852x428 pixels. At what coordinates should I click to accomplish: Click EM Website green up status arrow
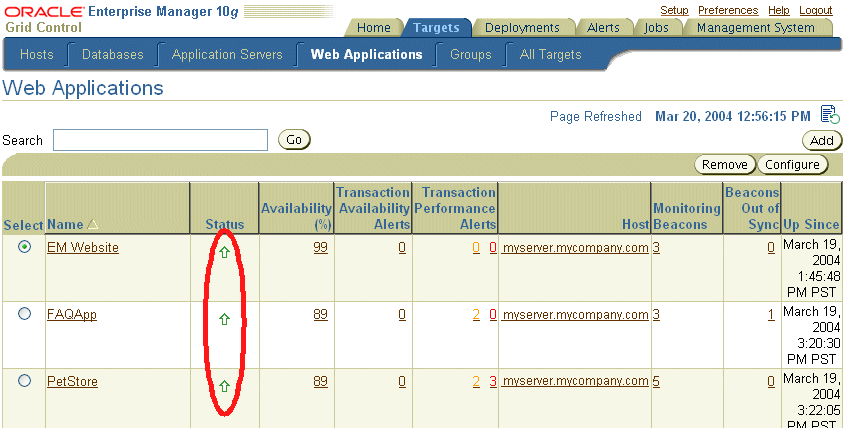click(x=224, y=253)
